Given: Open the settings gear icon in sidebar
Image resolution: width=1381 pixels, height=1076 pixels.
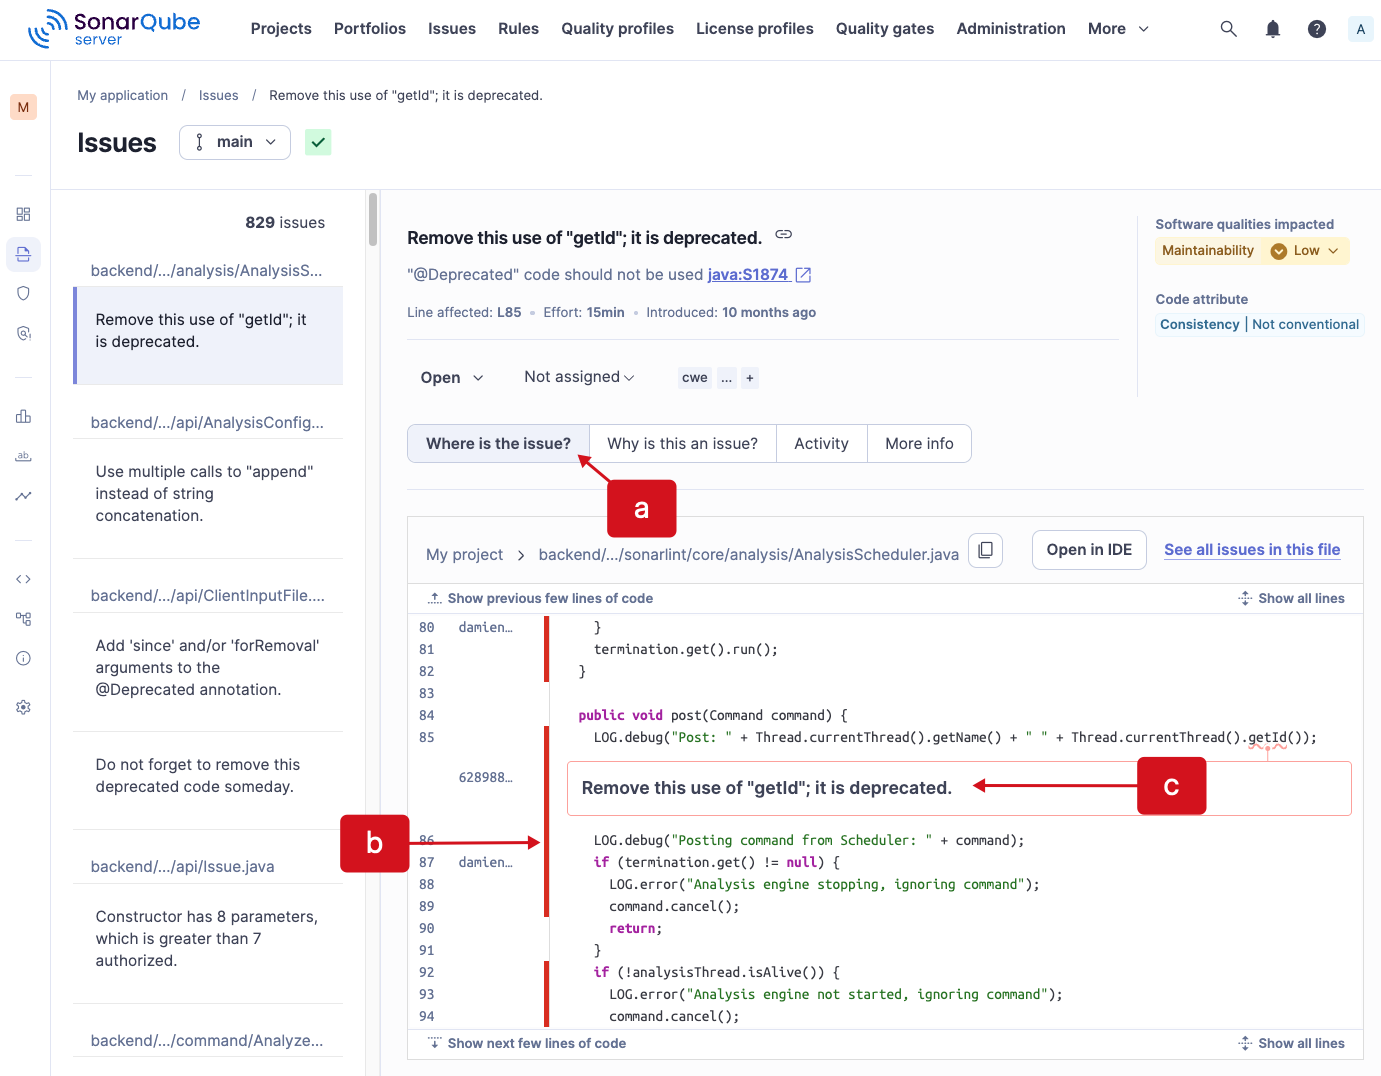Looking at the screenshot, I should click(x=23, y=707).
